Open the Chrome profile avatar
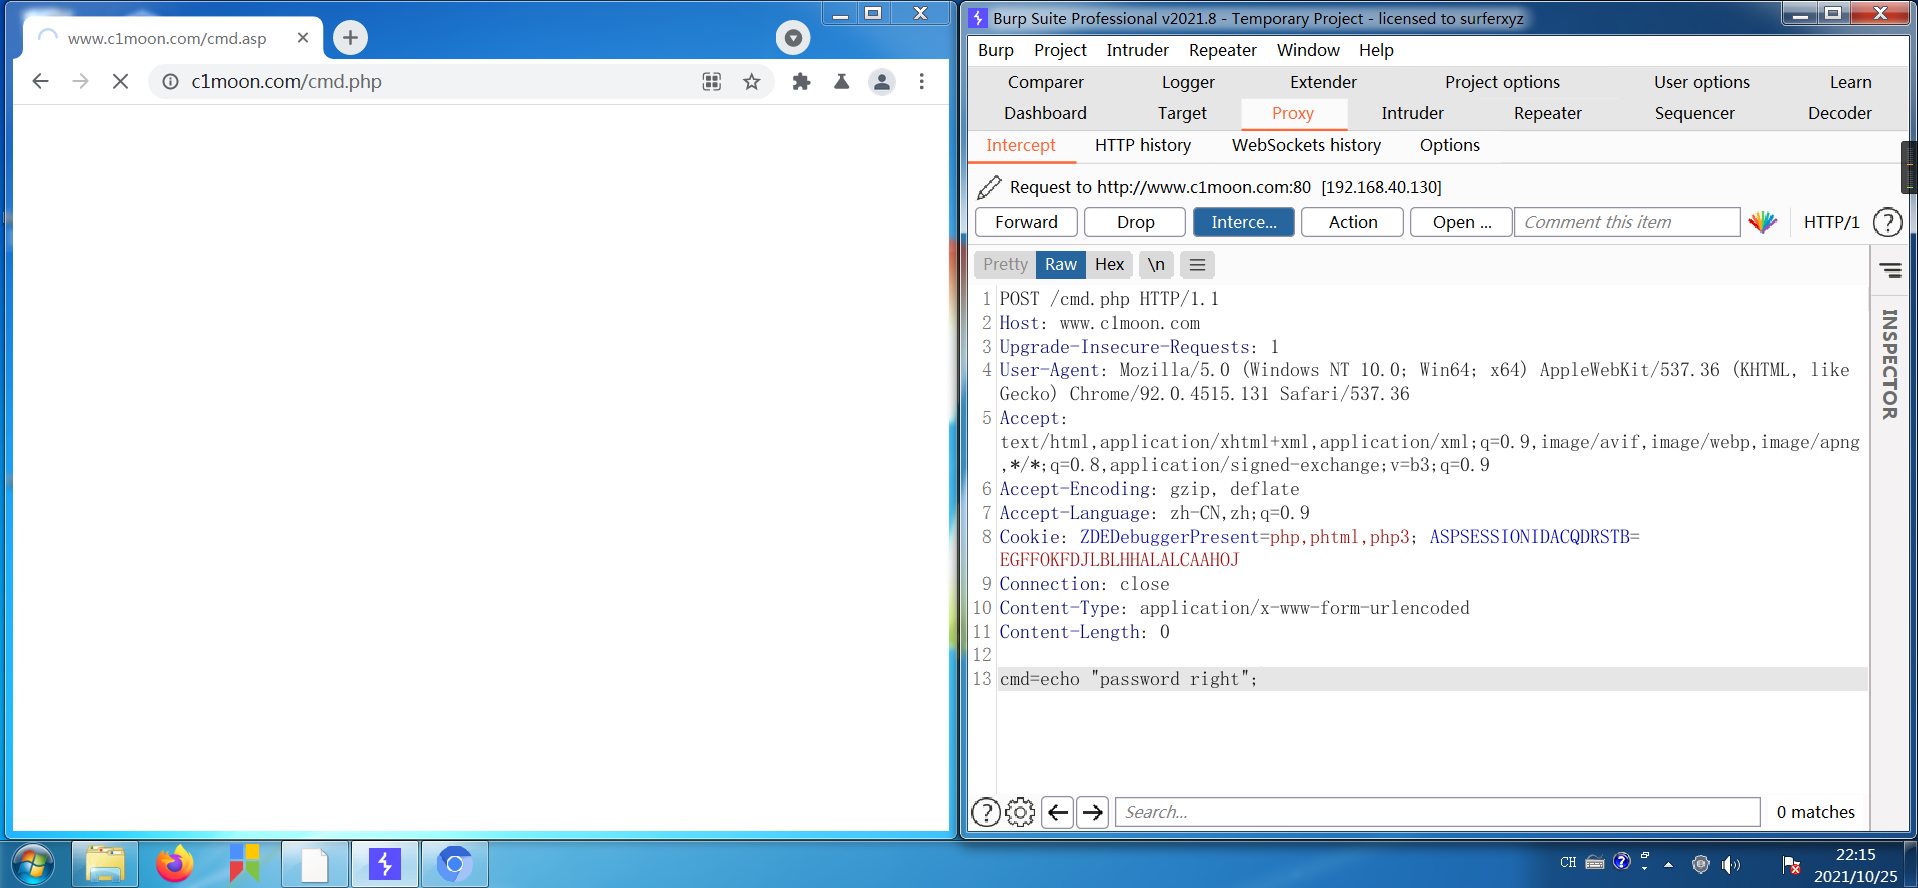1918x888 pixels. 881,82
